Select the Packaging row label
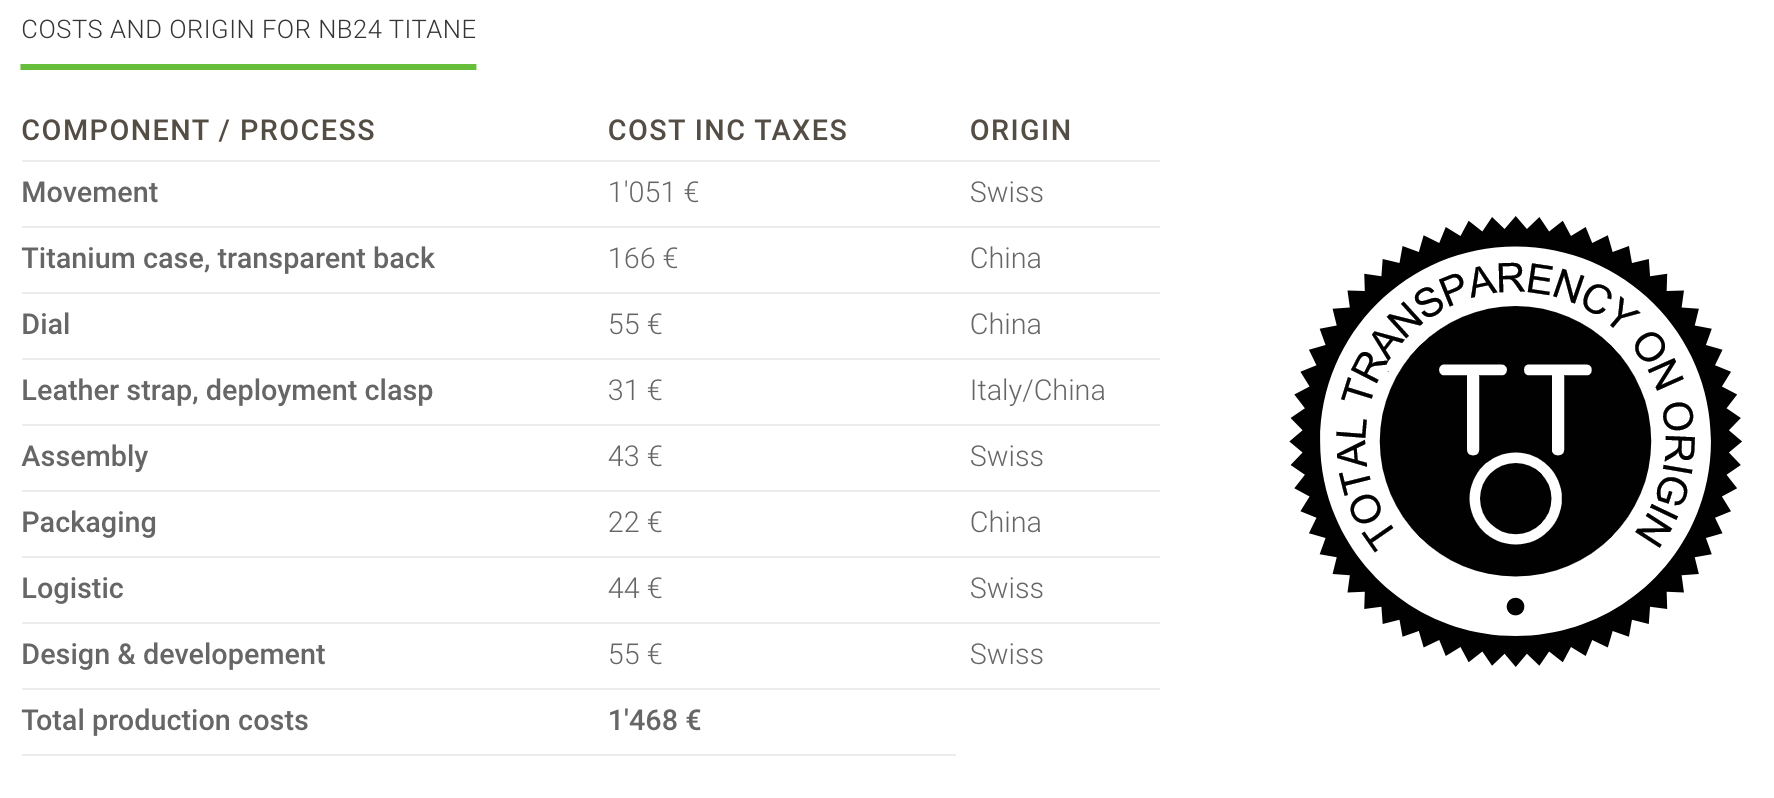The image size is (1774, 798). pos(89,522)
